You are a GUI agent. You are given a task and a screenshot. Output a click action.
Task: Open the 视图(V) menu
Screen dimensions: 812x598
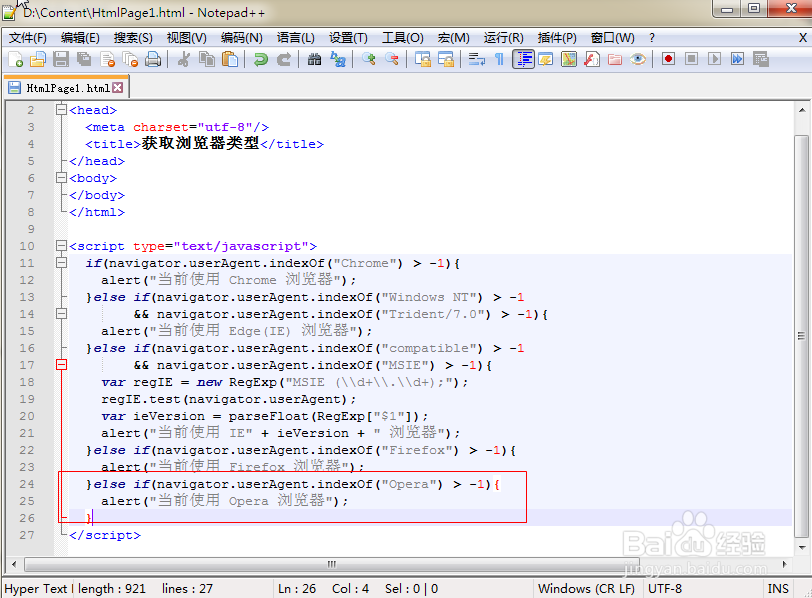[x=186, y=38]
